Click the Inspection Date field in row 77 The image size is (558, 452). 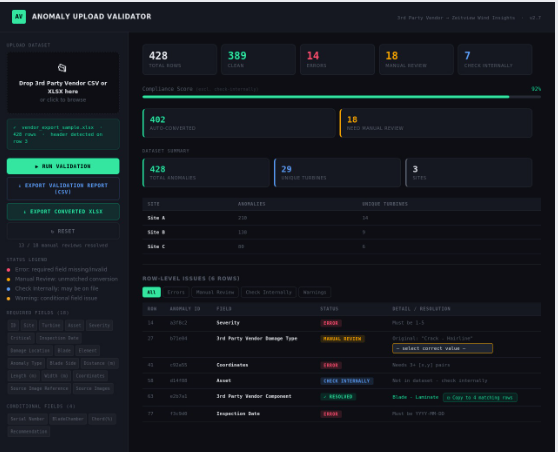(238, 414)
